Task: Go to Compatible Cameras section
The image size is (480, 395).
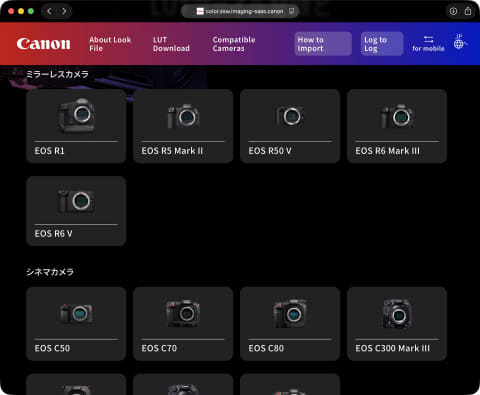Action: 234,44
